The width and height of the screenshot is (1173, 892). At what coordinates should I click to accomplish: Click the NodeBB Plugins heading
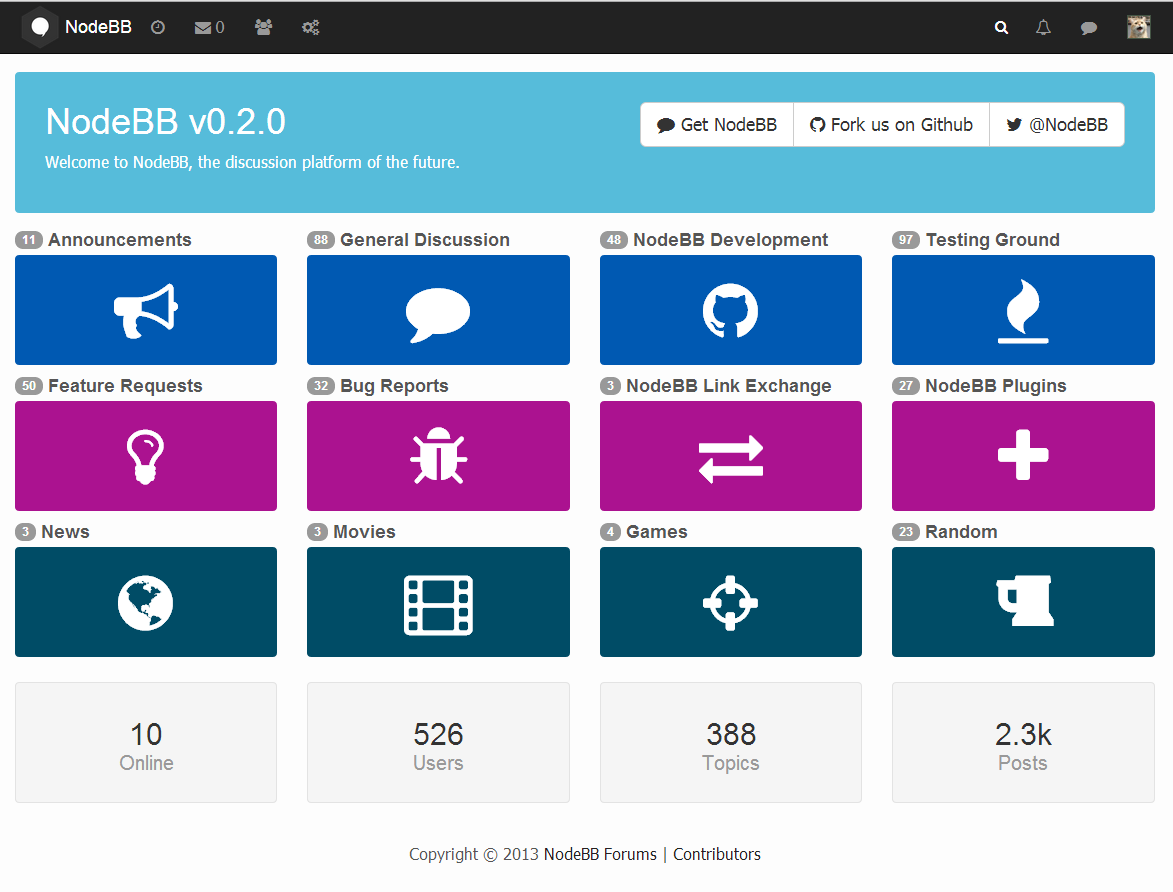(996, 385)
